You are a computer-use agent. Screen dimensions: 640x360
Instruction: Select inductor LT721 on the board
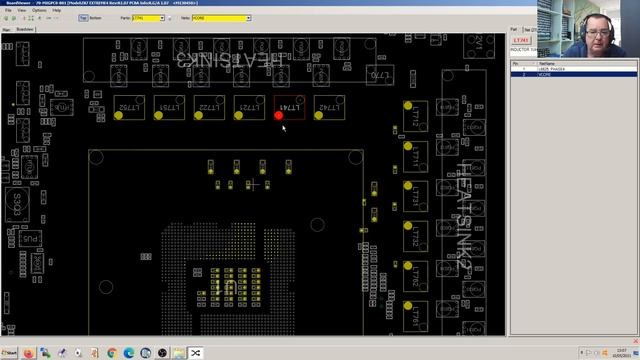pyautogui.click(x=249, y=107)
